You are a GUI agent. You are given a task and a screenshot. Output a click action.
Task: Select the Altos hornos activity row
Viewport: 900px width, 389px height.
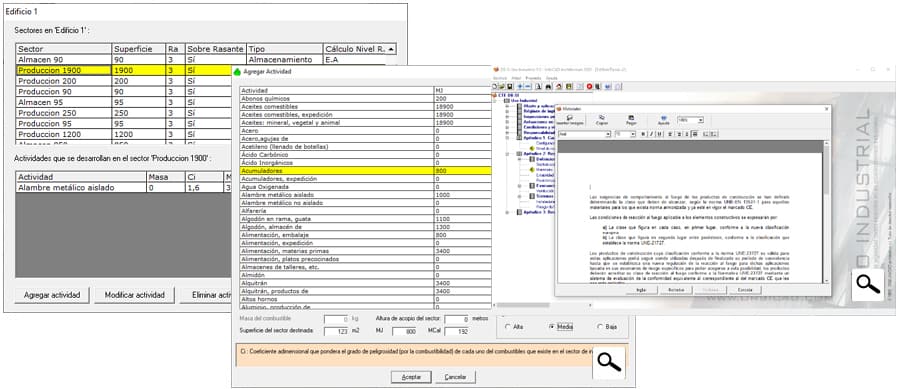click(366, 299)
